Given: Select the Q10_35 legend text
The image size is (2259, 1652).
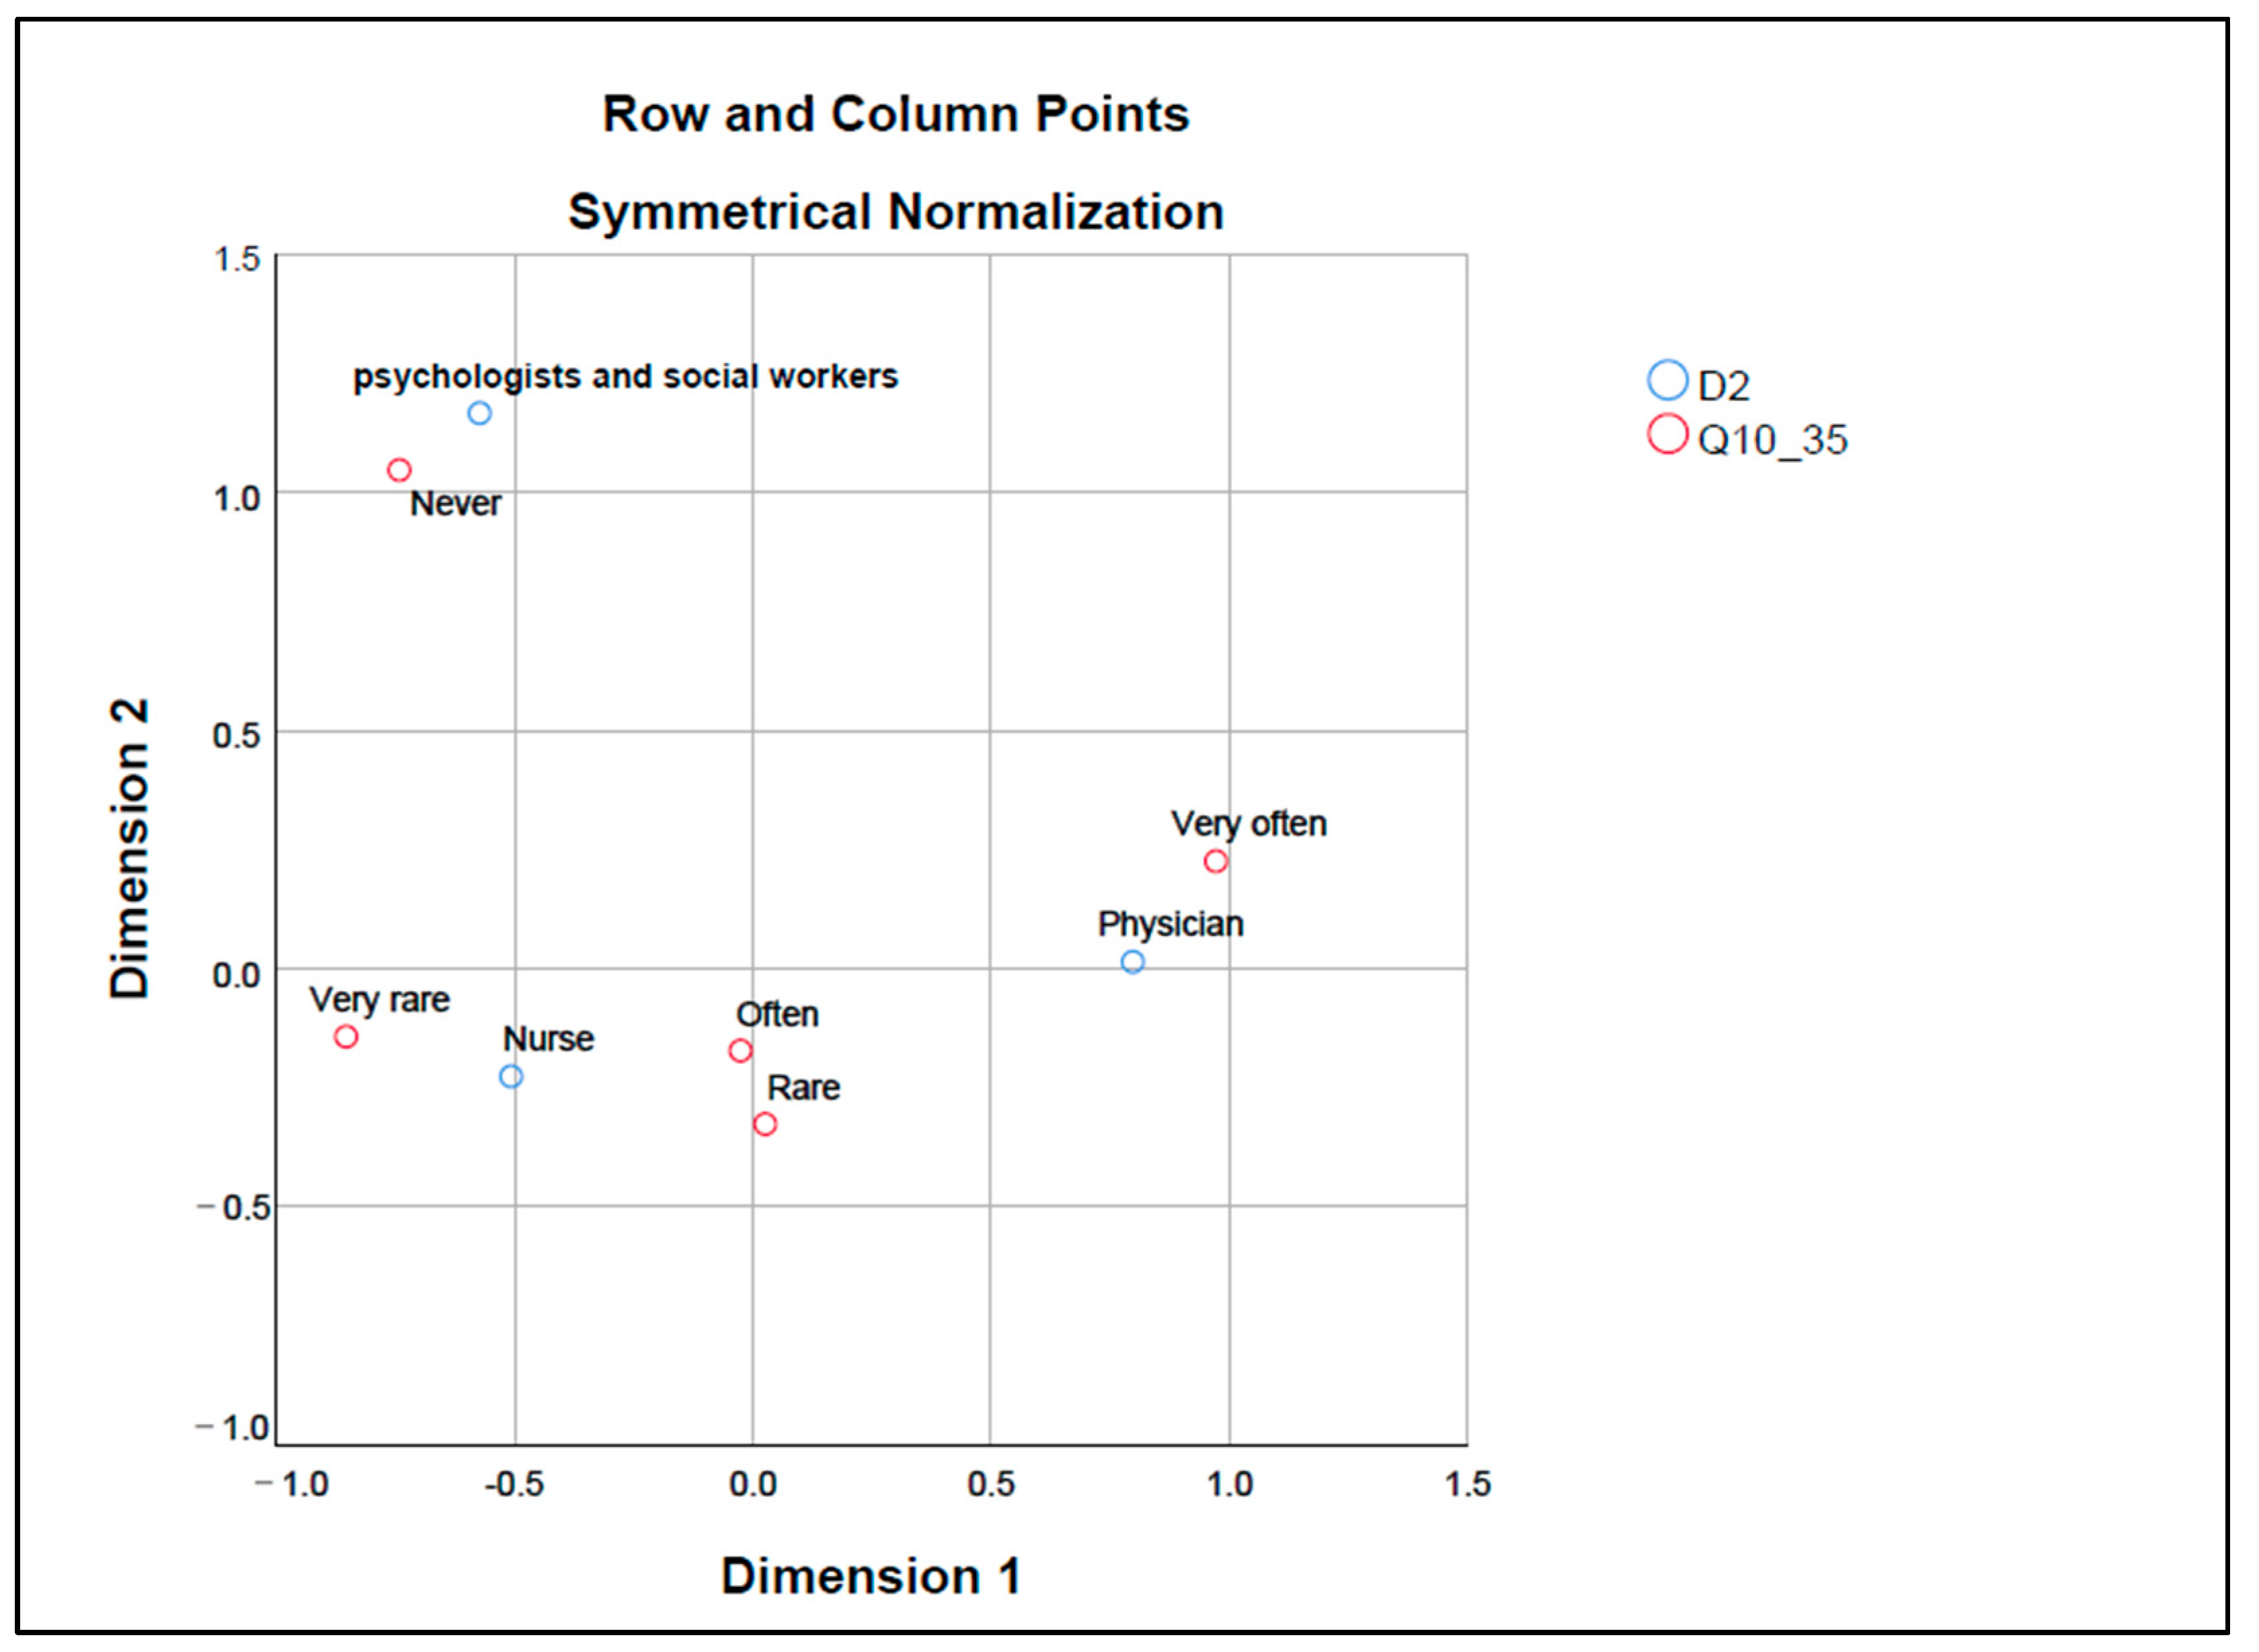Looking at the screenshot, I should (1773, 440).
